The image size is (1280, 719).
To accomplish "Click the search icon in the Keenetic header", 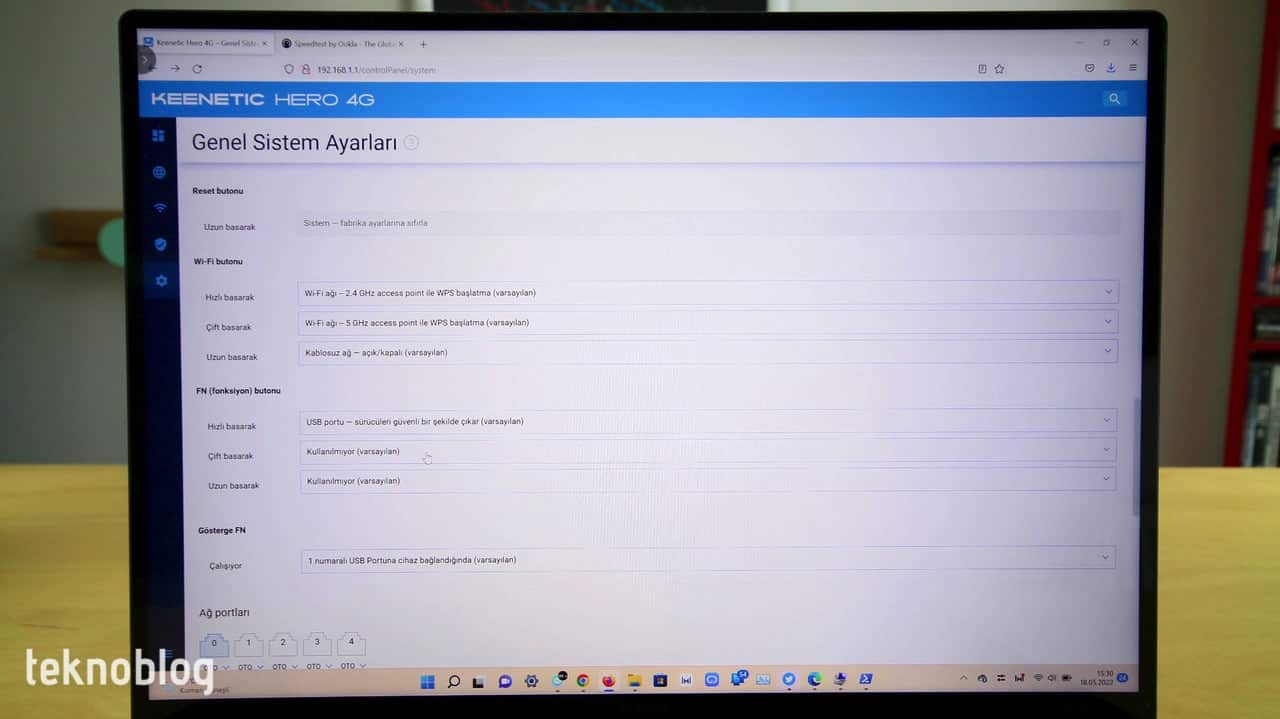I will 1113,99.
